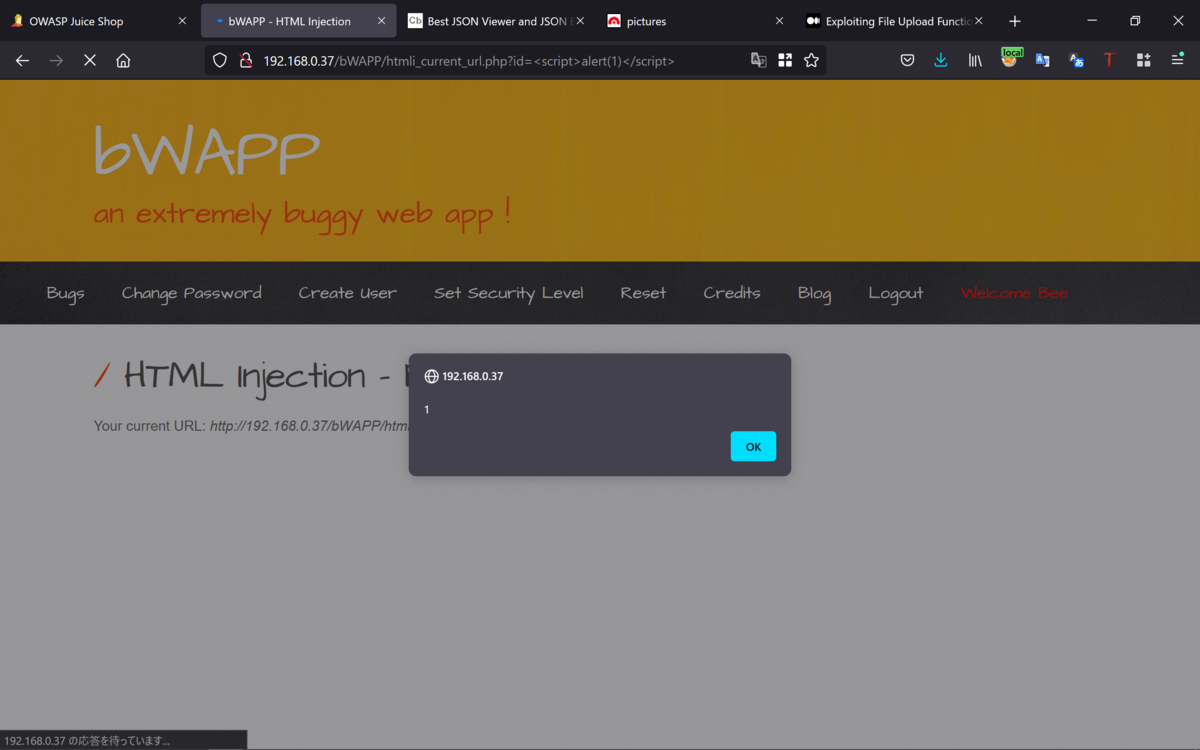Click the Reset navigation link
The height and width of the screenshot is (750, 1200).
click(x=643, y=293)
